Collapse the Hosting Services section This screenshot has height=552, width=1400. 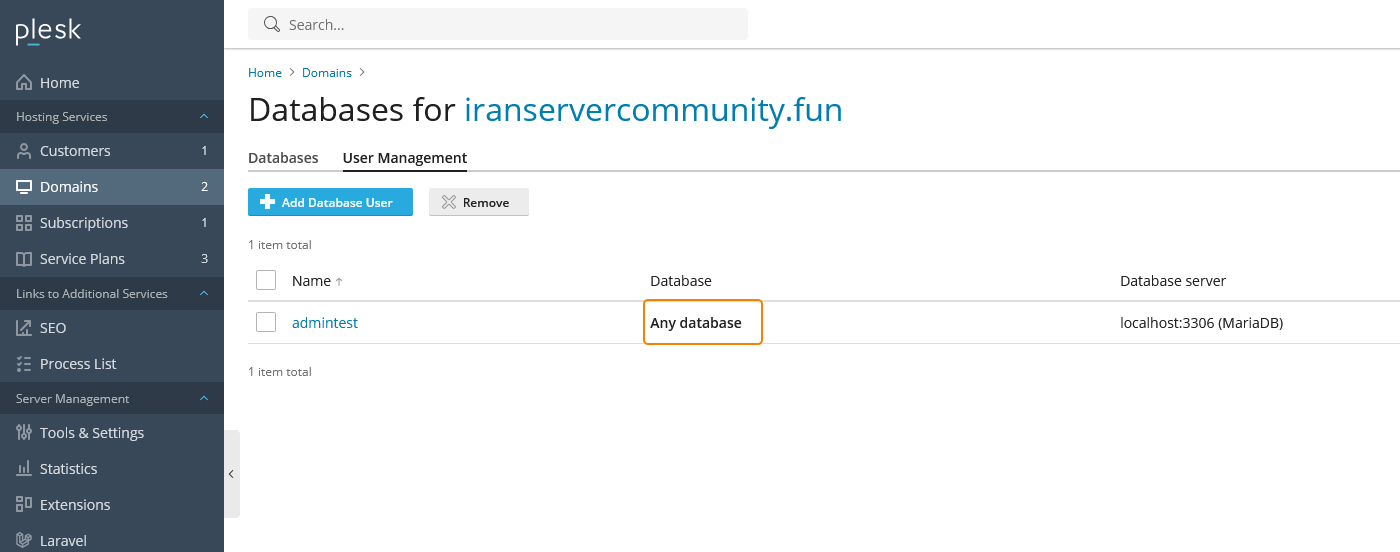[204, 117]
